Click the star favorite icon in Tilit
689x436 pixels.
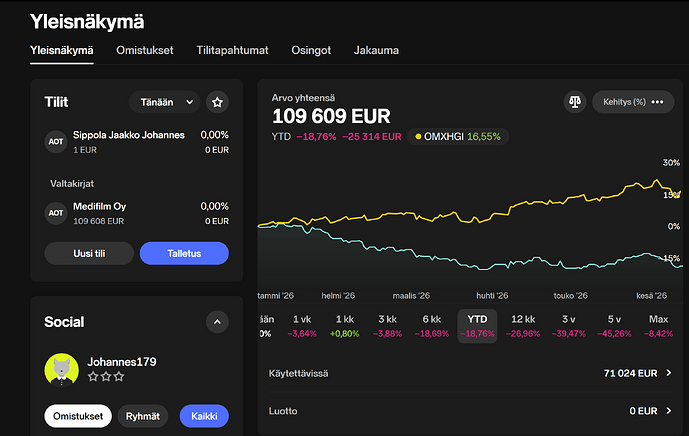click(217, 102)
